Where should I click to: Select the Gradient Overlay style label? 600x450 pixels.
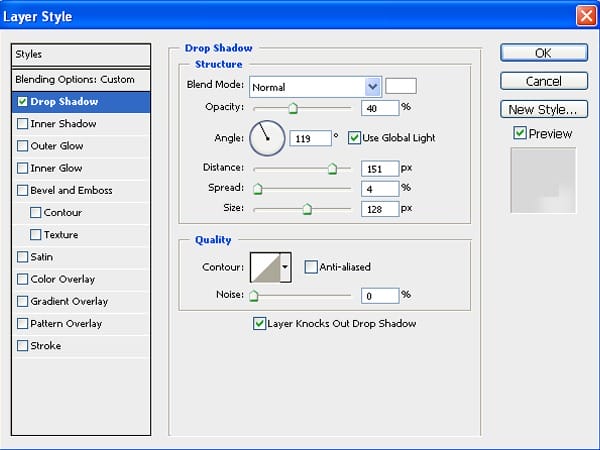coord(69,302)
